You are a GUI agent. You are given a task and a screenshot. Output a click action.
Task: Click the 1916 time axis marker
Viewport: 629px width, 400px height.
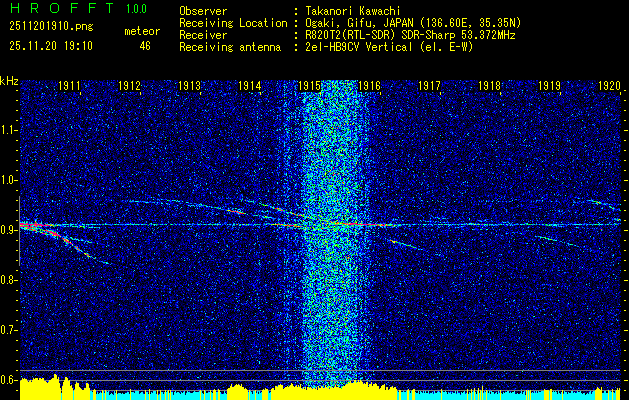pos(369,85)
